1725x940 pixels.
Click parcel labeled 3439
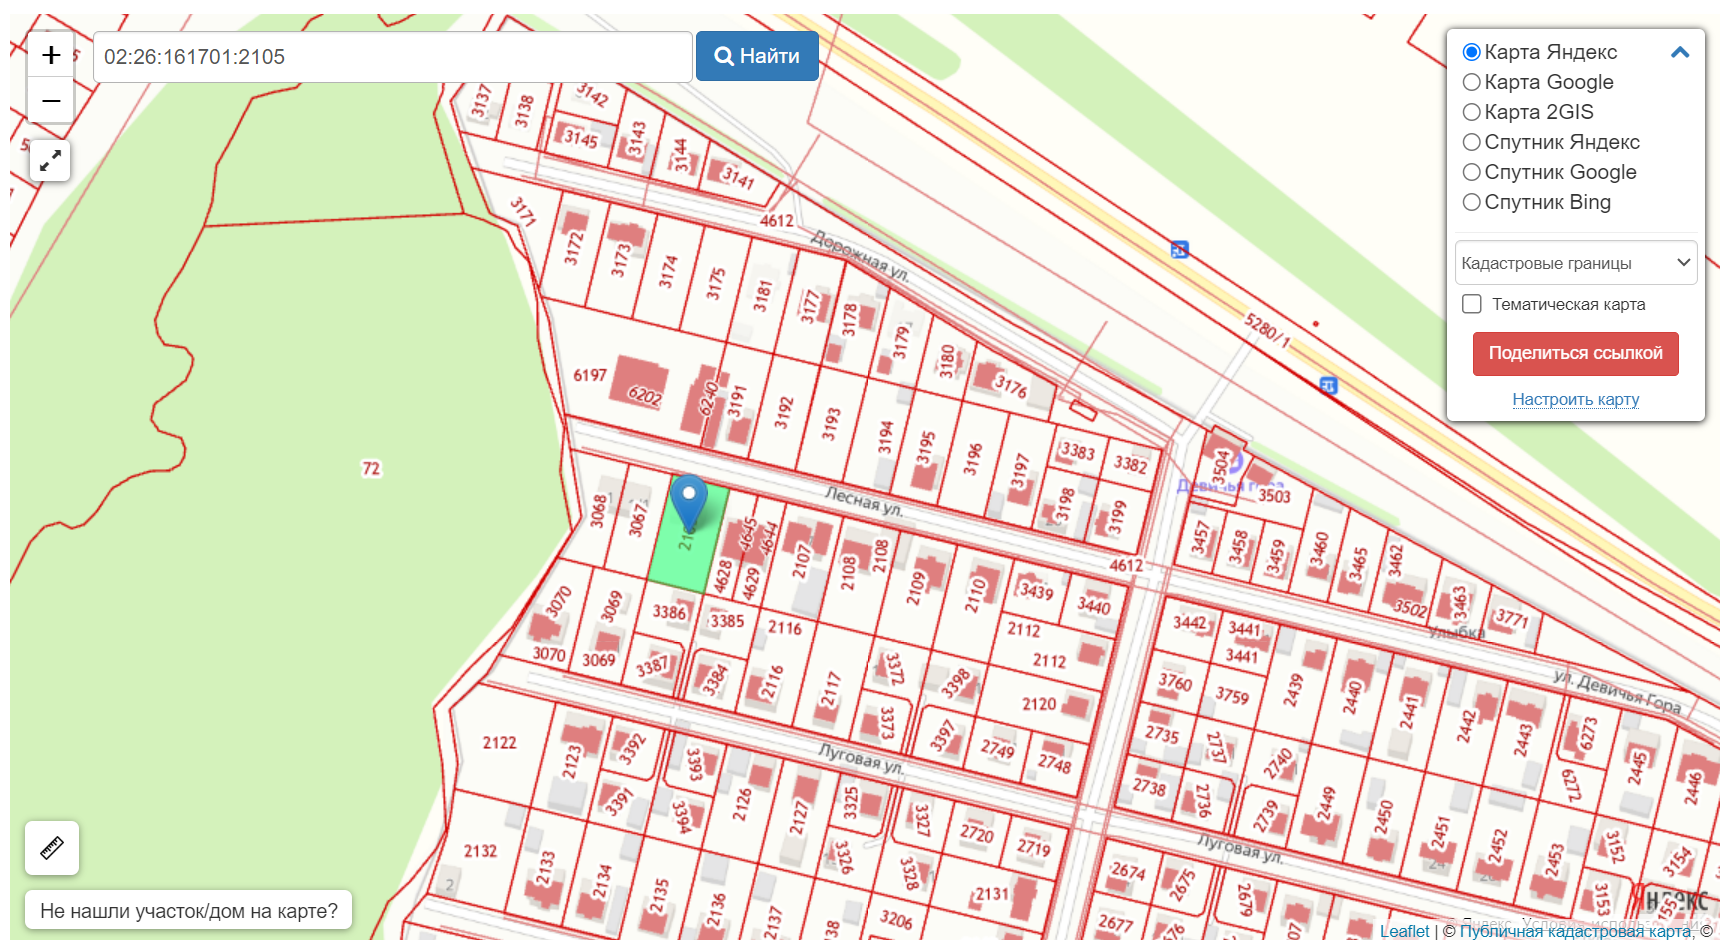pyautogui.click(x=1036, y=590)
